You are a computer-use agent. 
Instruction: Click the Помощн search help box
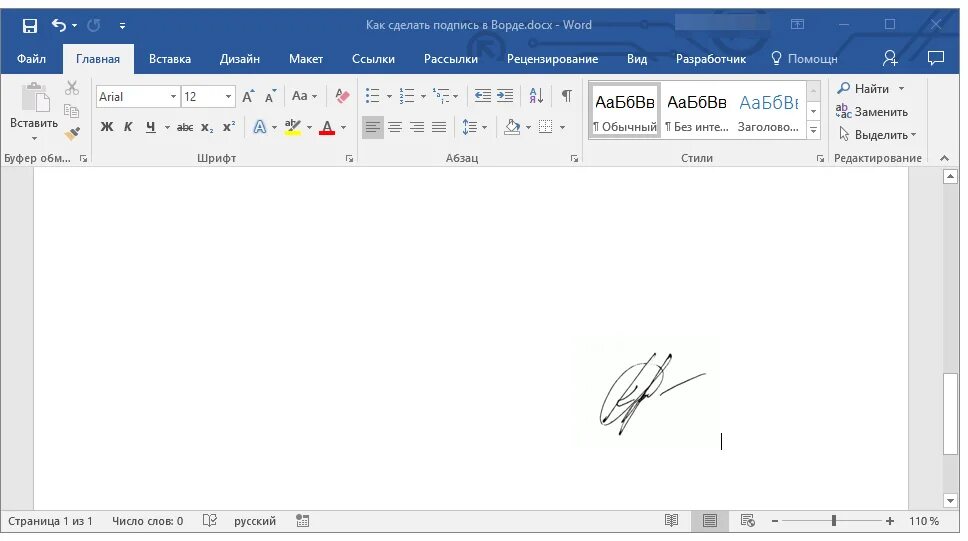(x=804, y=59)
